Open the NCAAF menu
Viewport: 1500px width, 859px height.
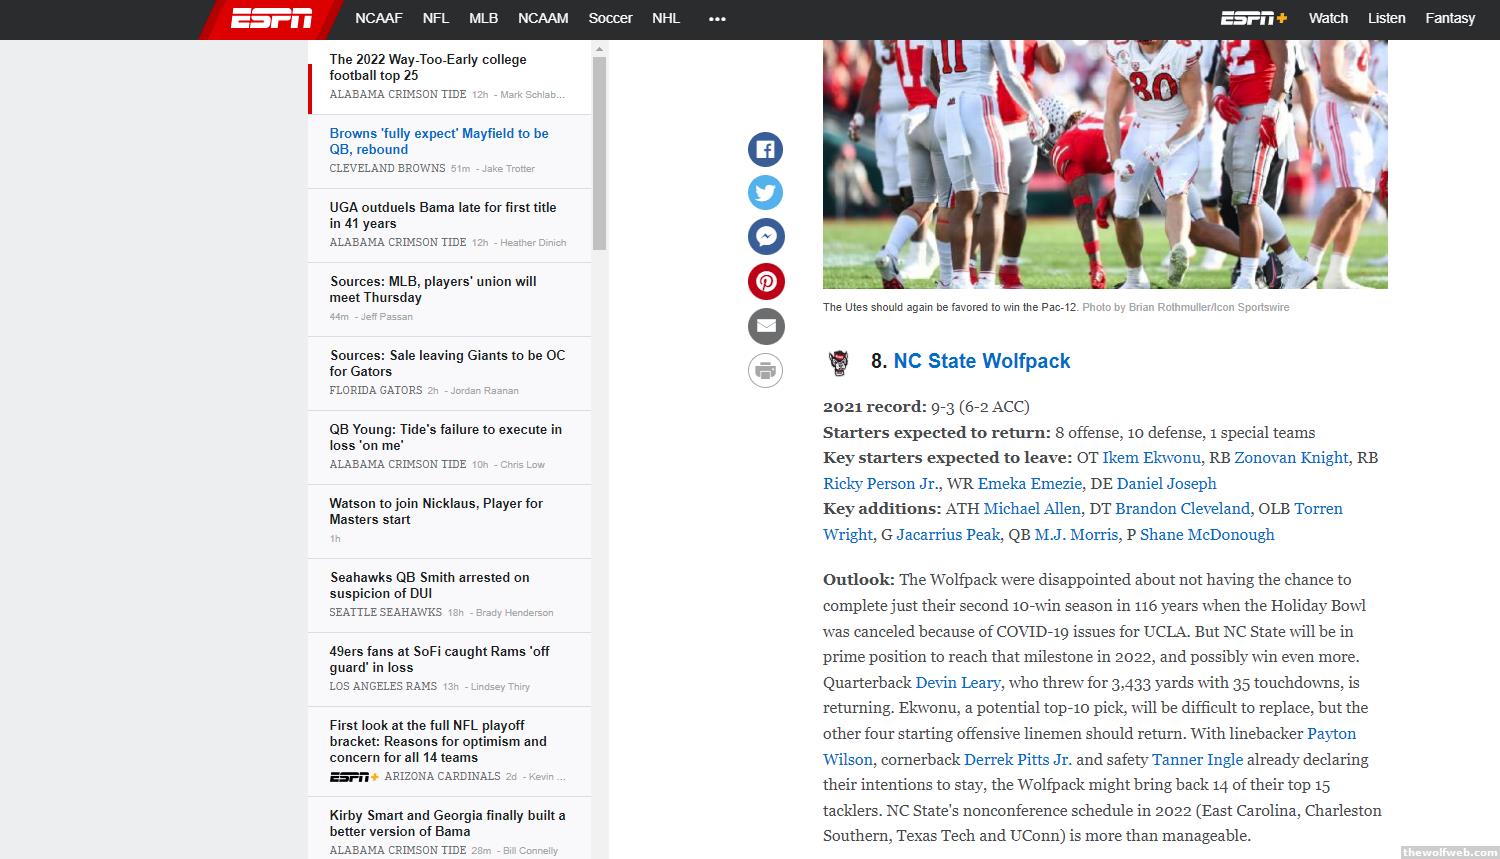[x=379, y=18]
